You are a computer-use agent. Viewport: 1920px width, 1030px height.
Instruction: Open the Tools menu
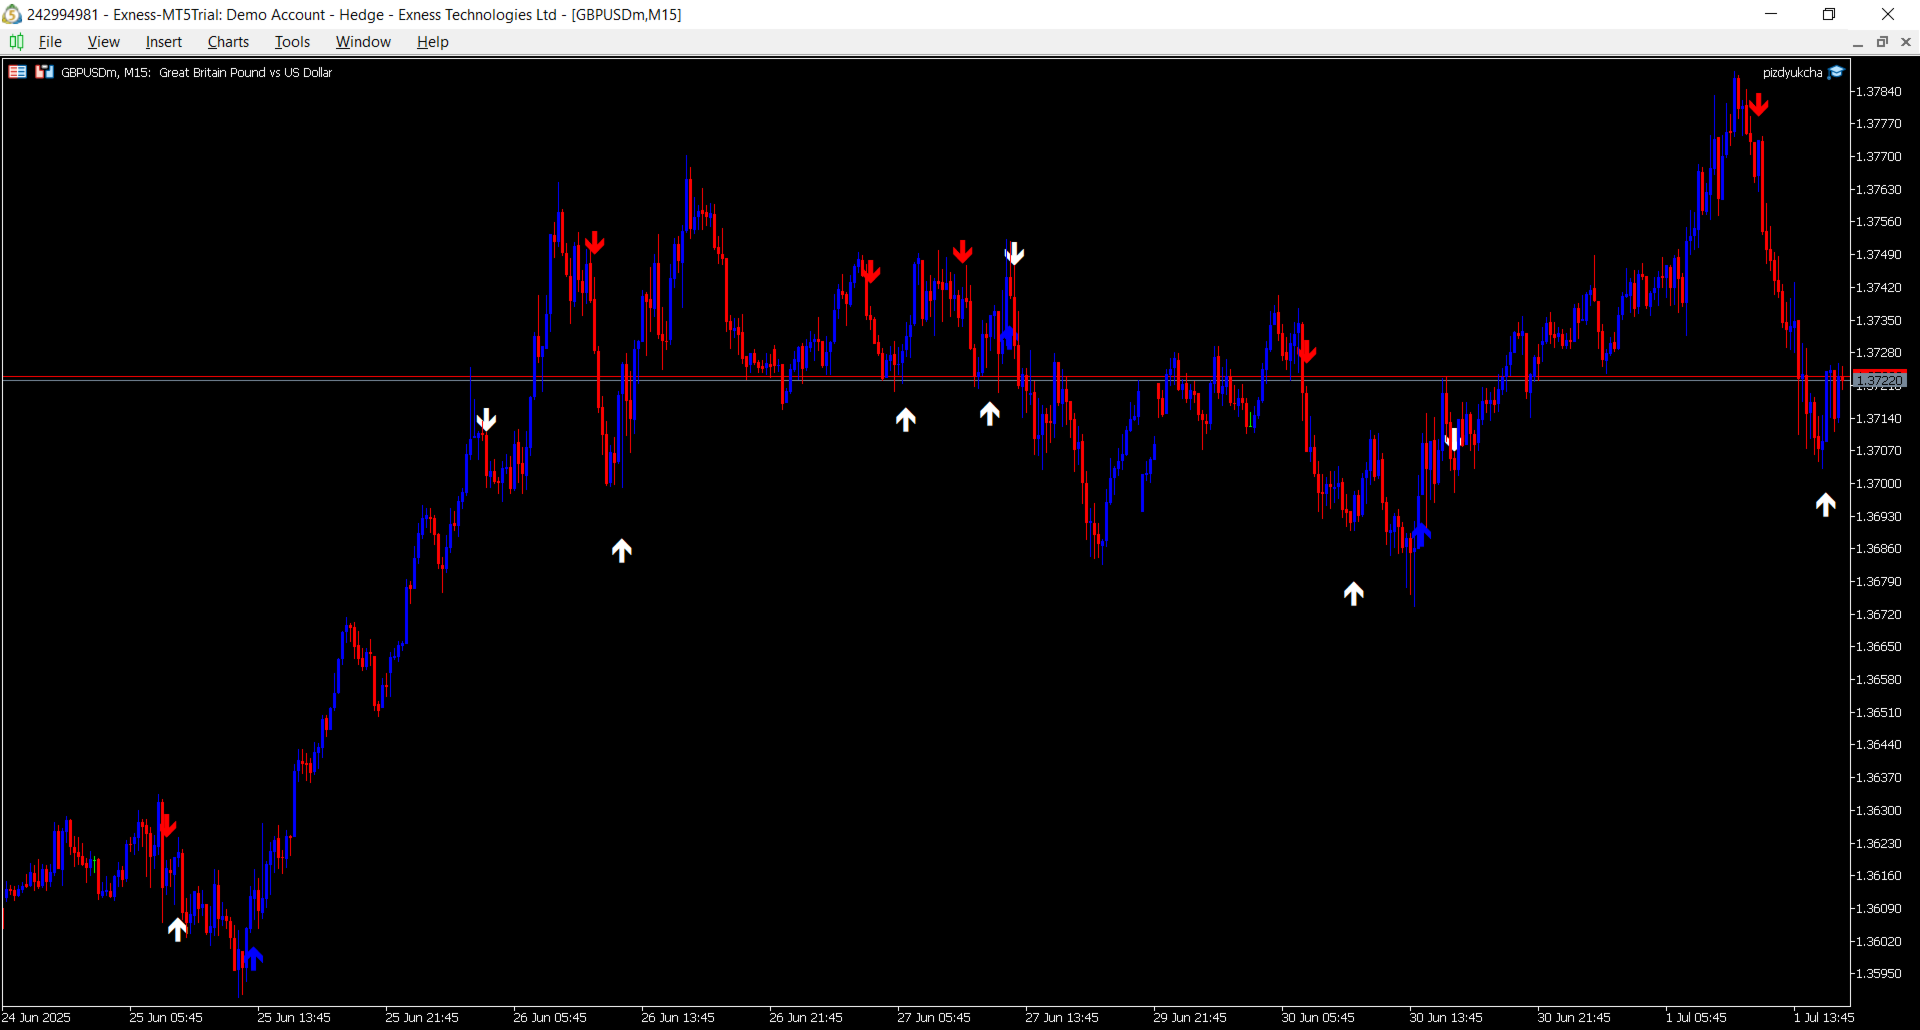point(291,41)
